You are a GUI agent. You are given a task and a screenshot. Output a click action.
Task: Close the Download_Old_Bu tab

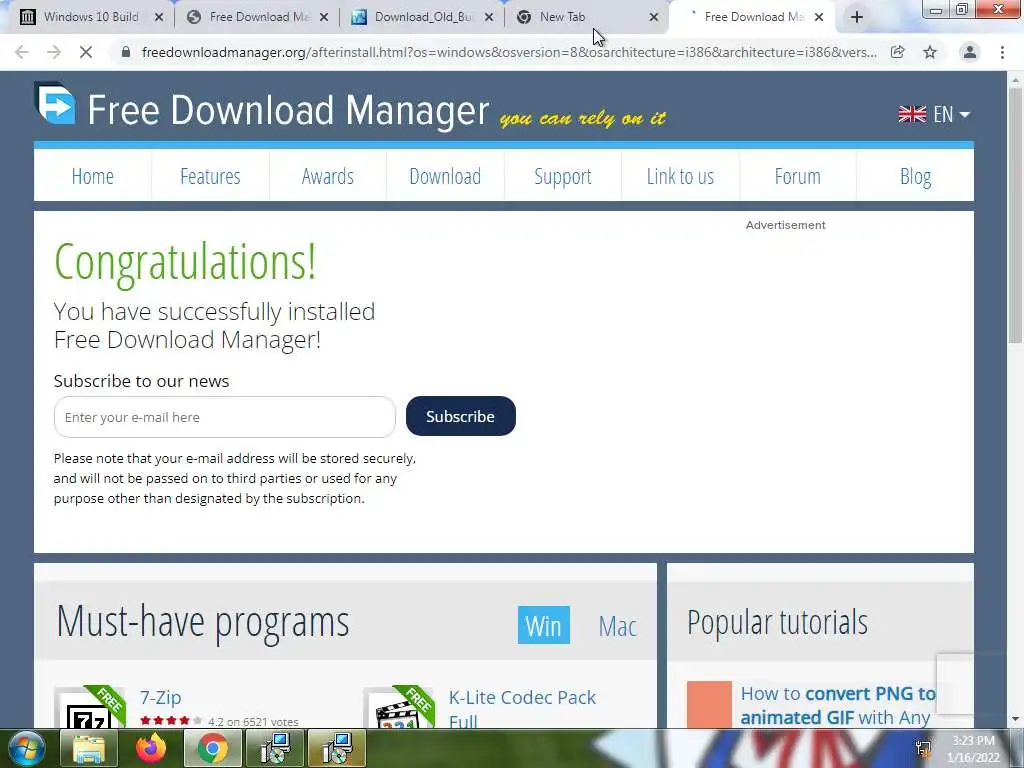tap(488, 17)
